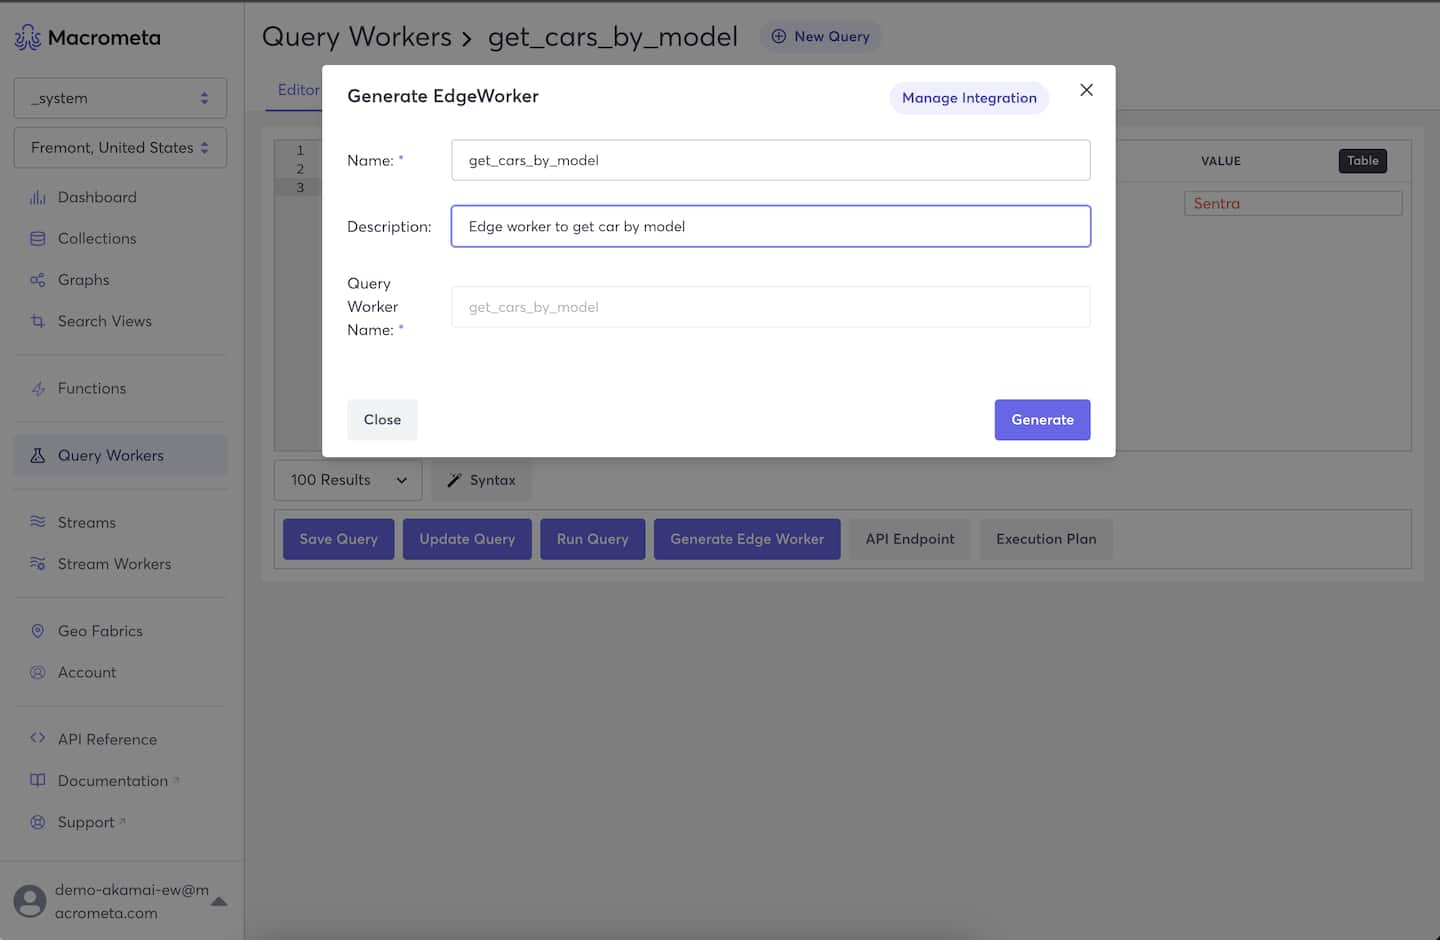Expand the user account menu arrow

[219, 902]
